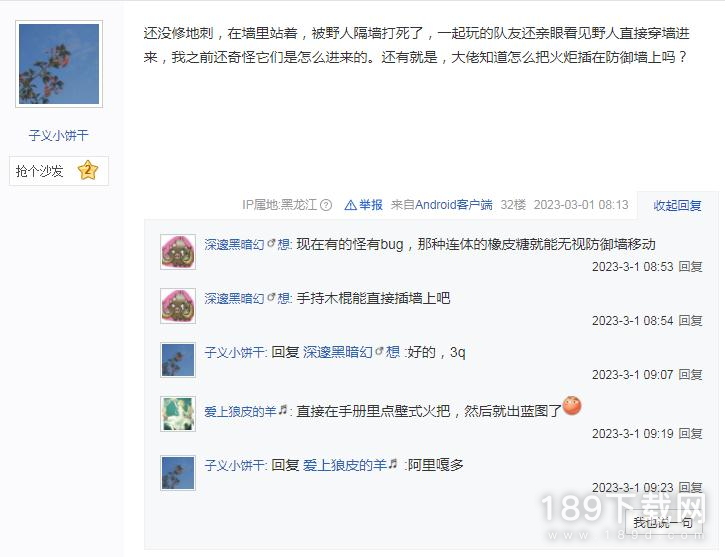725x557 pixels.
Task: Reply to the 08:53 comment
Action: pyautogui.click(x=690, y=267)
